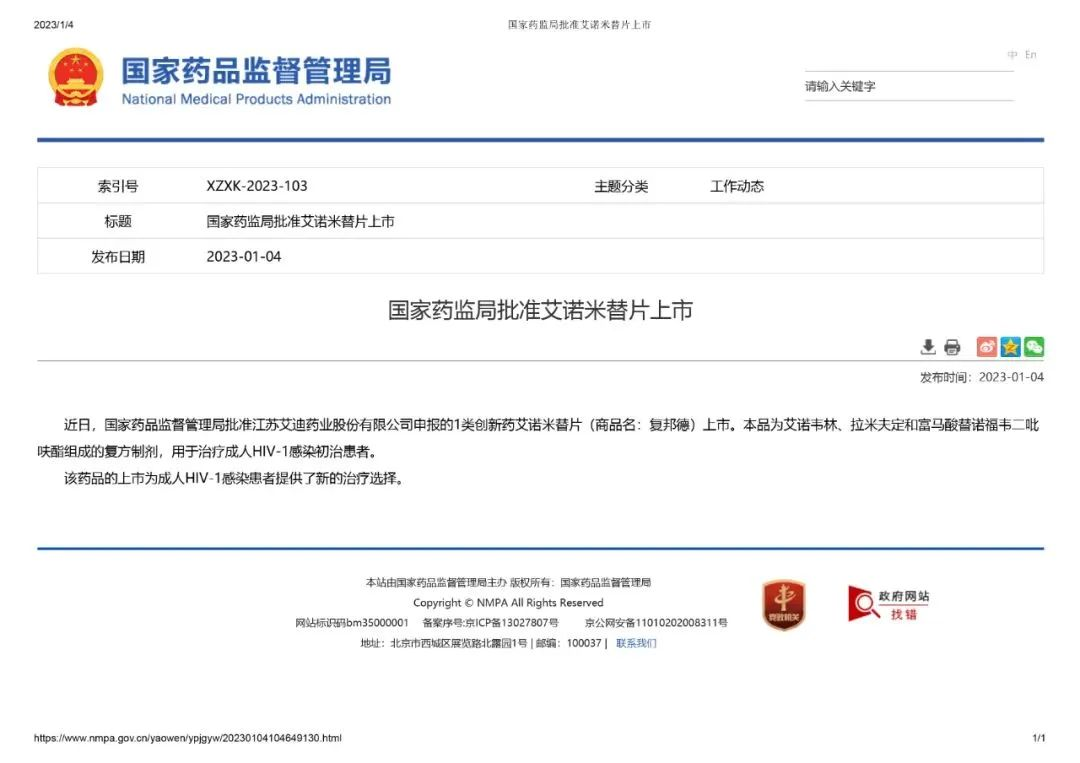Click the national emblem logo in header
Image resolution: width=1080 pixels, height=763 pixels.
(x=76, y=77)
